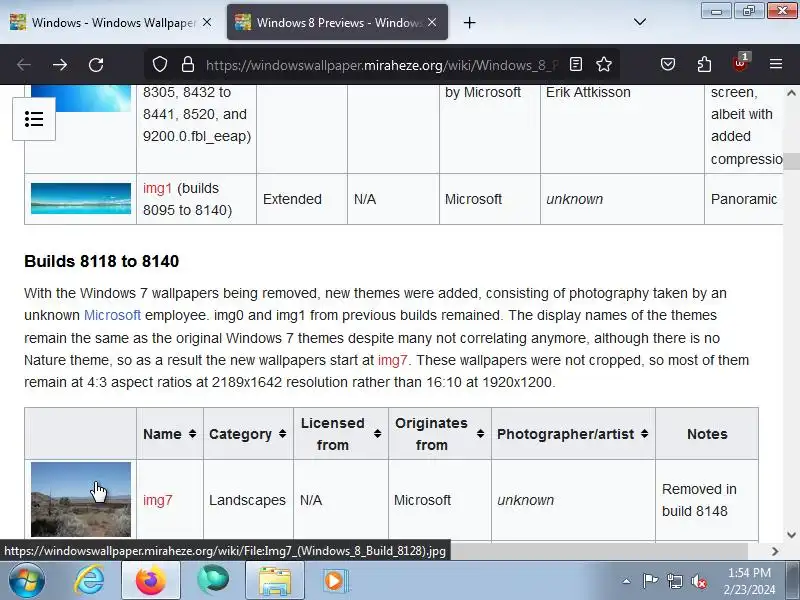Select Windows 8 Previews tab
This screenshot has height=600, width=800.
click(x=337, y=22)
